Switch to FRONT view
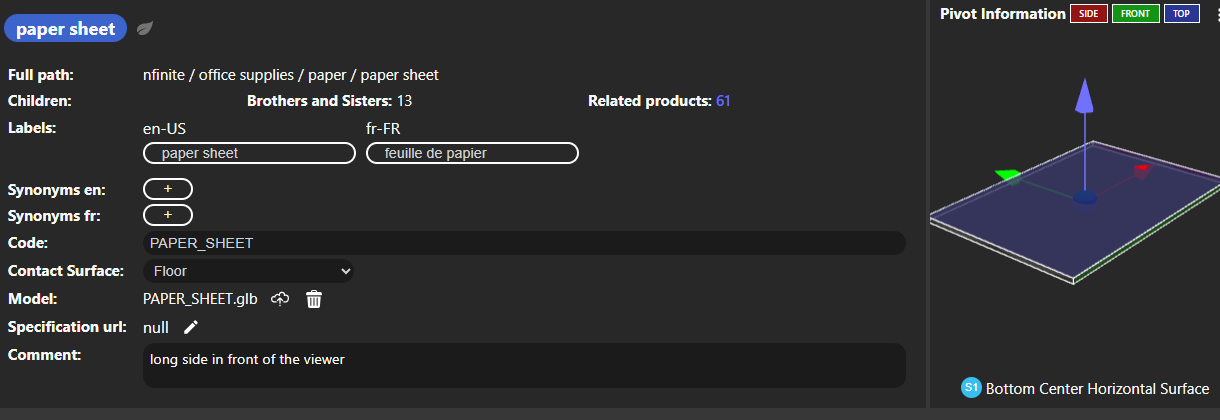The height and width of the screenshot is (420, 1220). [1135, 14]
